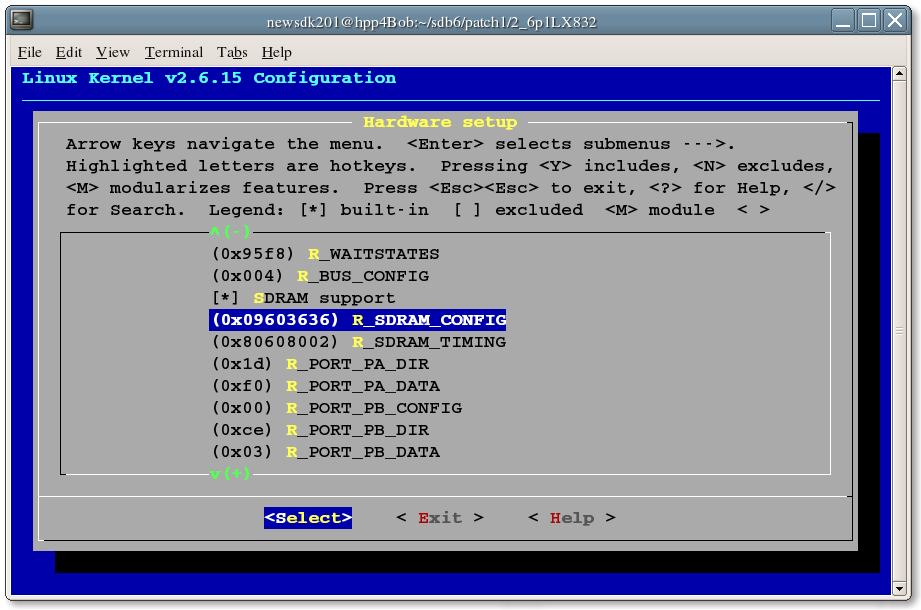The width and height of the screenshot is (921, 610).
Task: Click the scroll-up arrow of terminal scrollbar
Action: 899,73
